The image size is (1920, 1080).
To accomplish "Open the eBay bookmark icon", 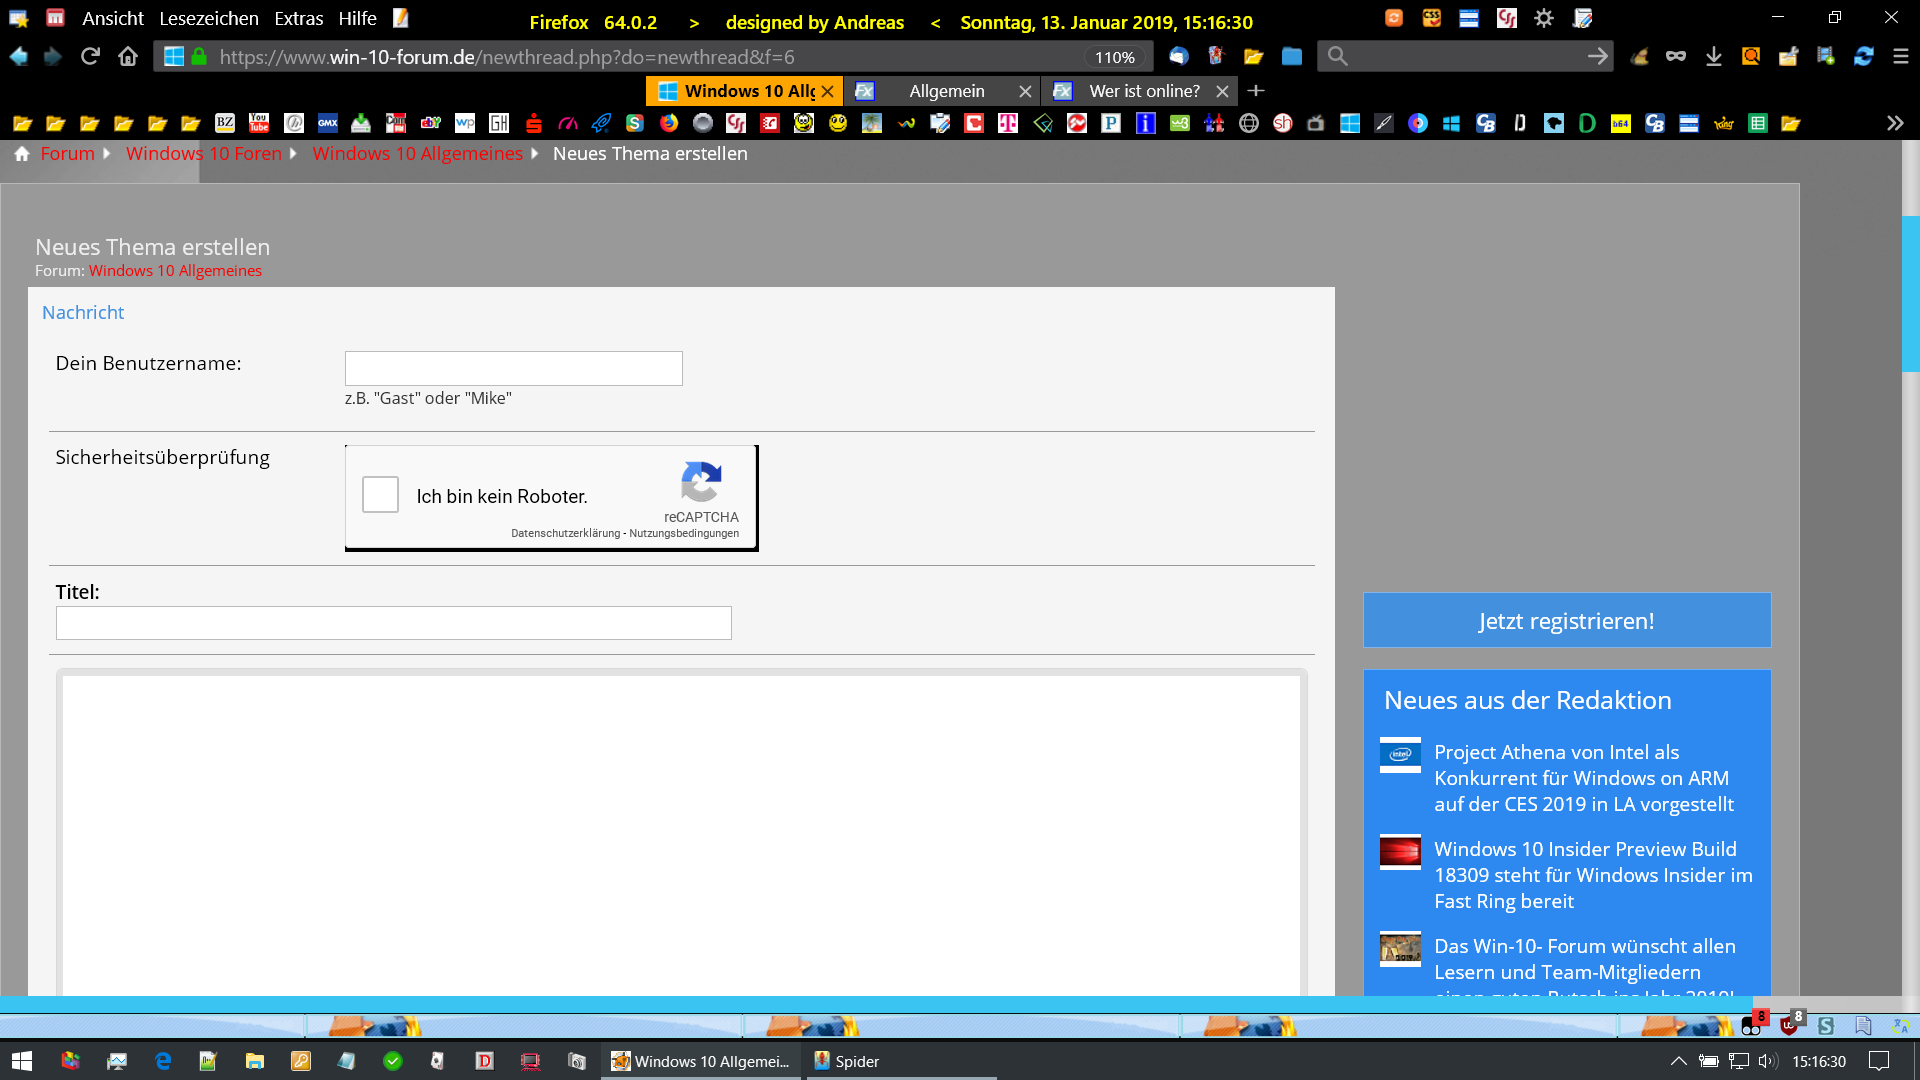I will click(x=431, y=123).
